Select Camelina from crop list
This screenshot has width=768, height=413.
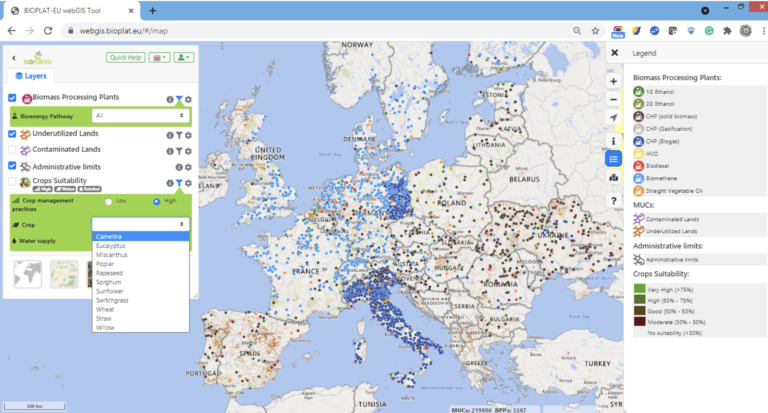[141, 237]
